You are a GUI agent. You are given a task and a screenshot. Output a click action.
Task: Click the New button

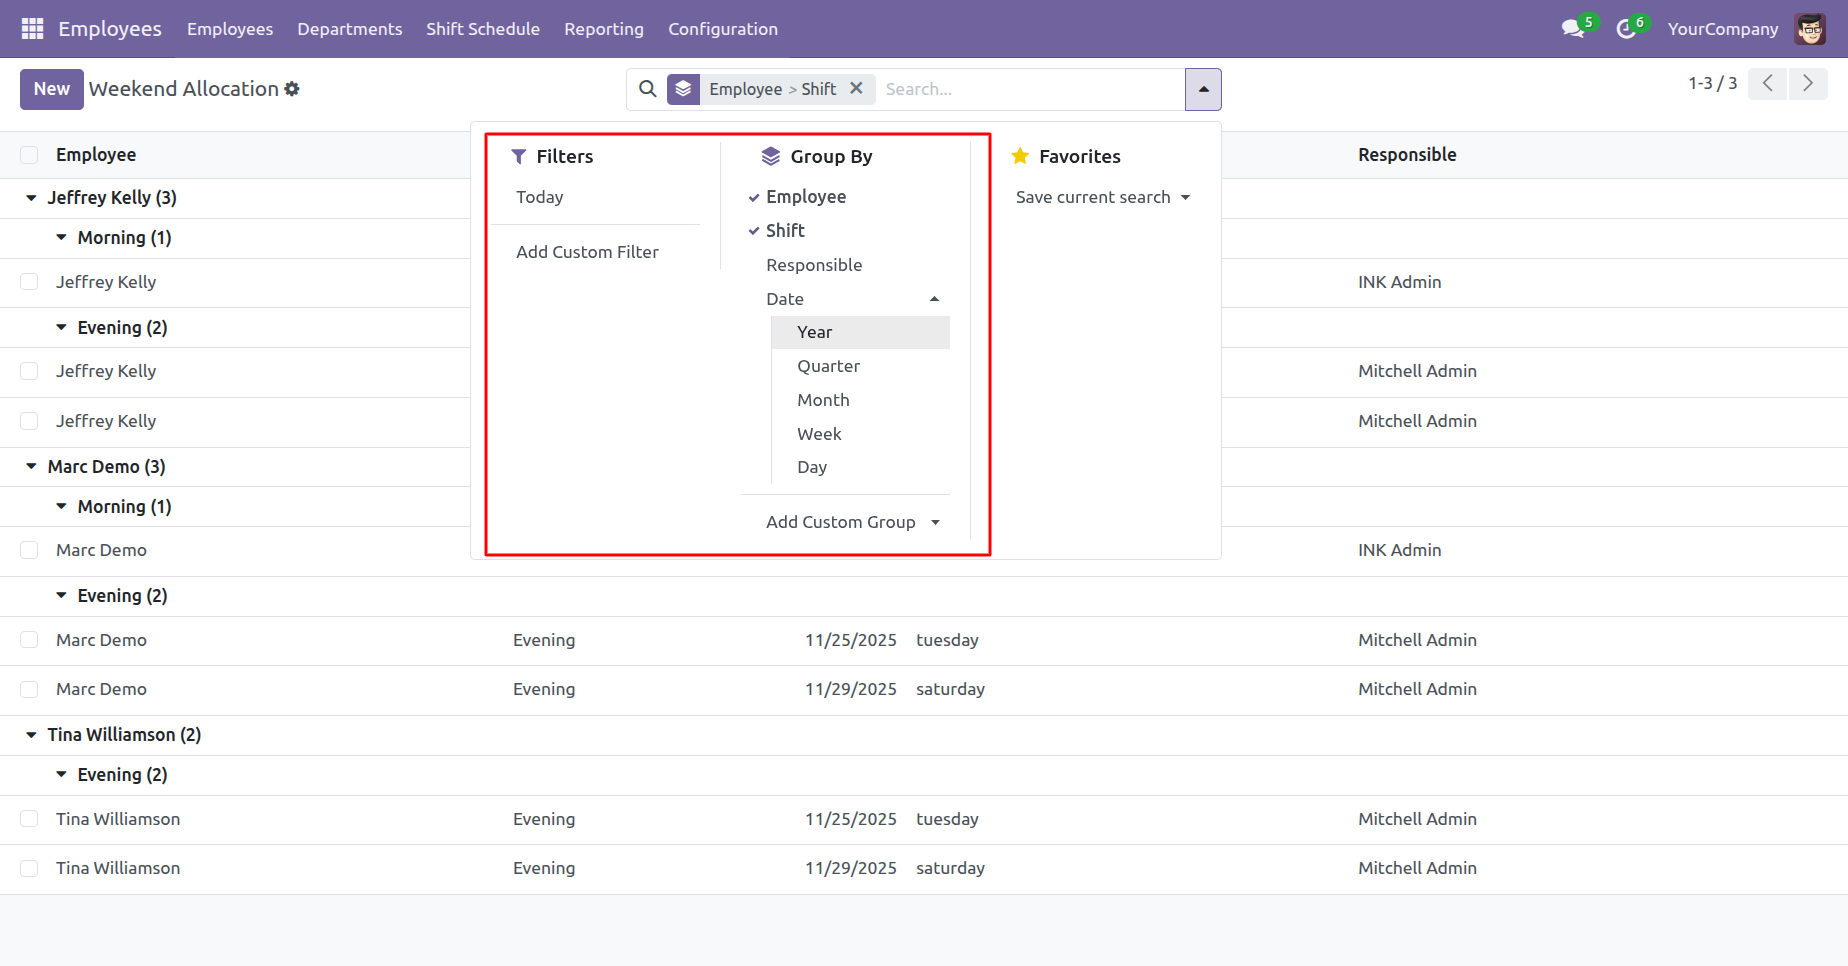[x=52, y=89]
